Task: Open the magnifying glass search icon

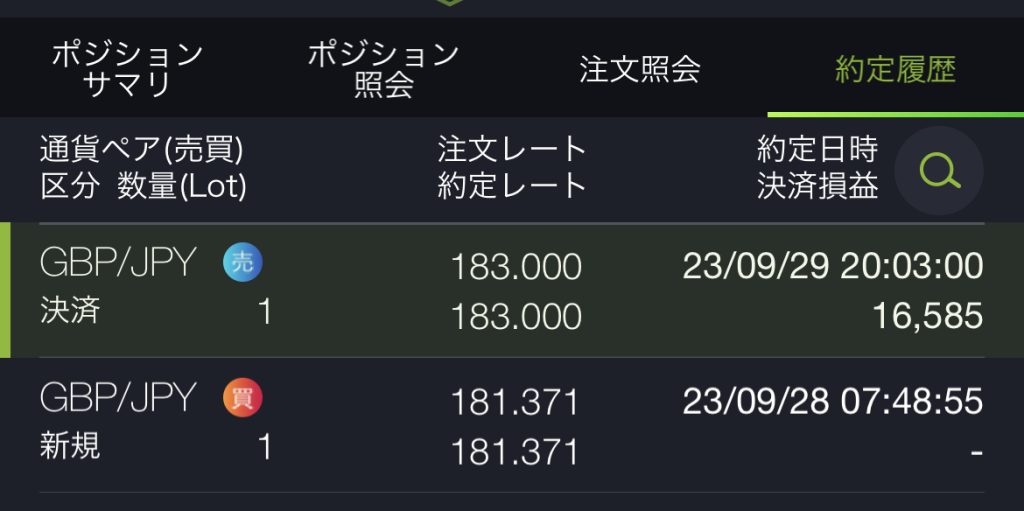Action: click(938, 171)
